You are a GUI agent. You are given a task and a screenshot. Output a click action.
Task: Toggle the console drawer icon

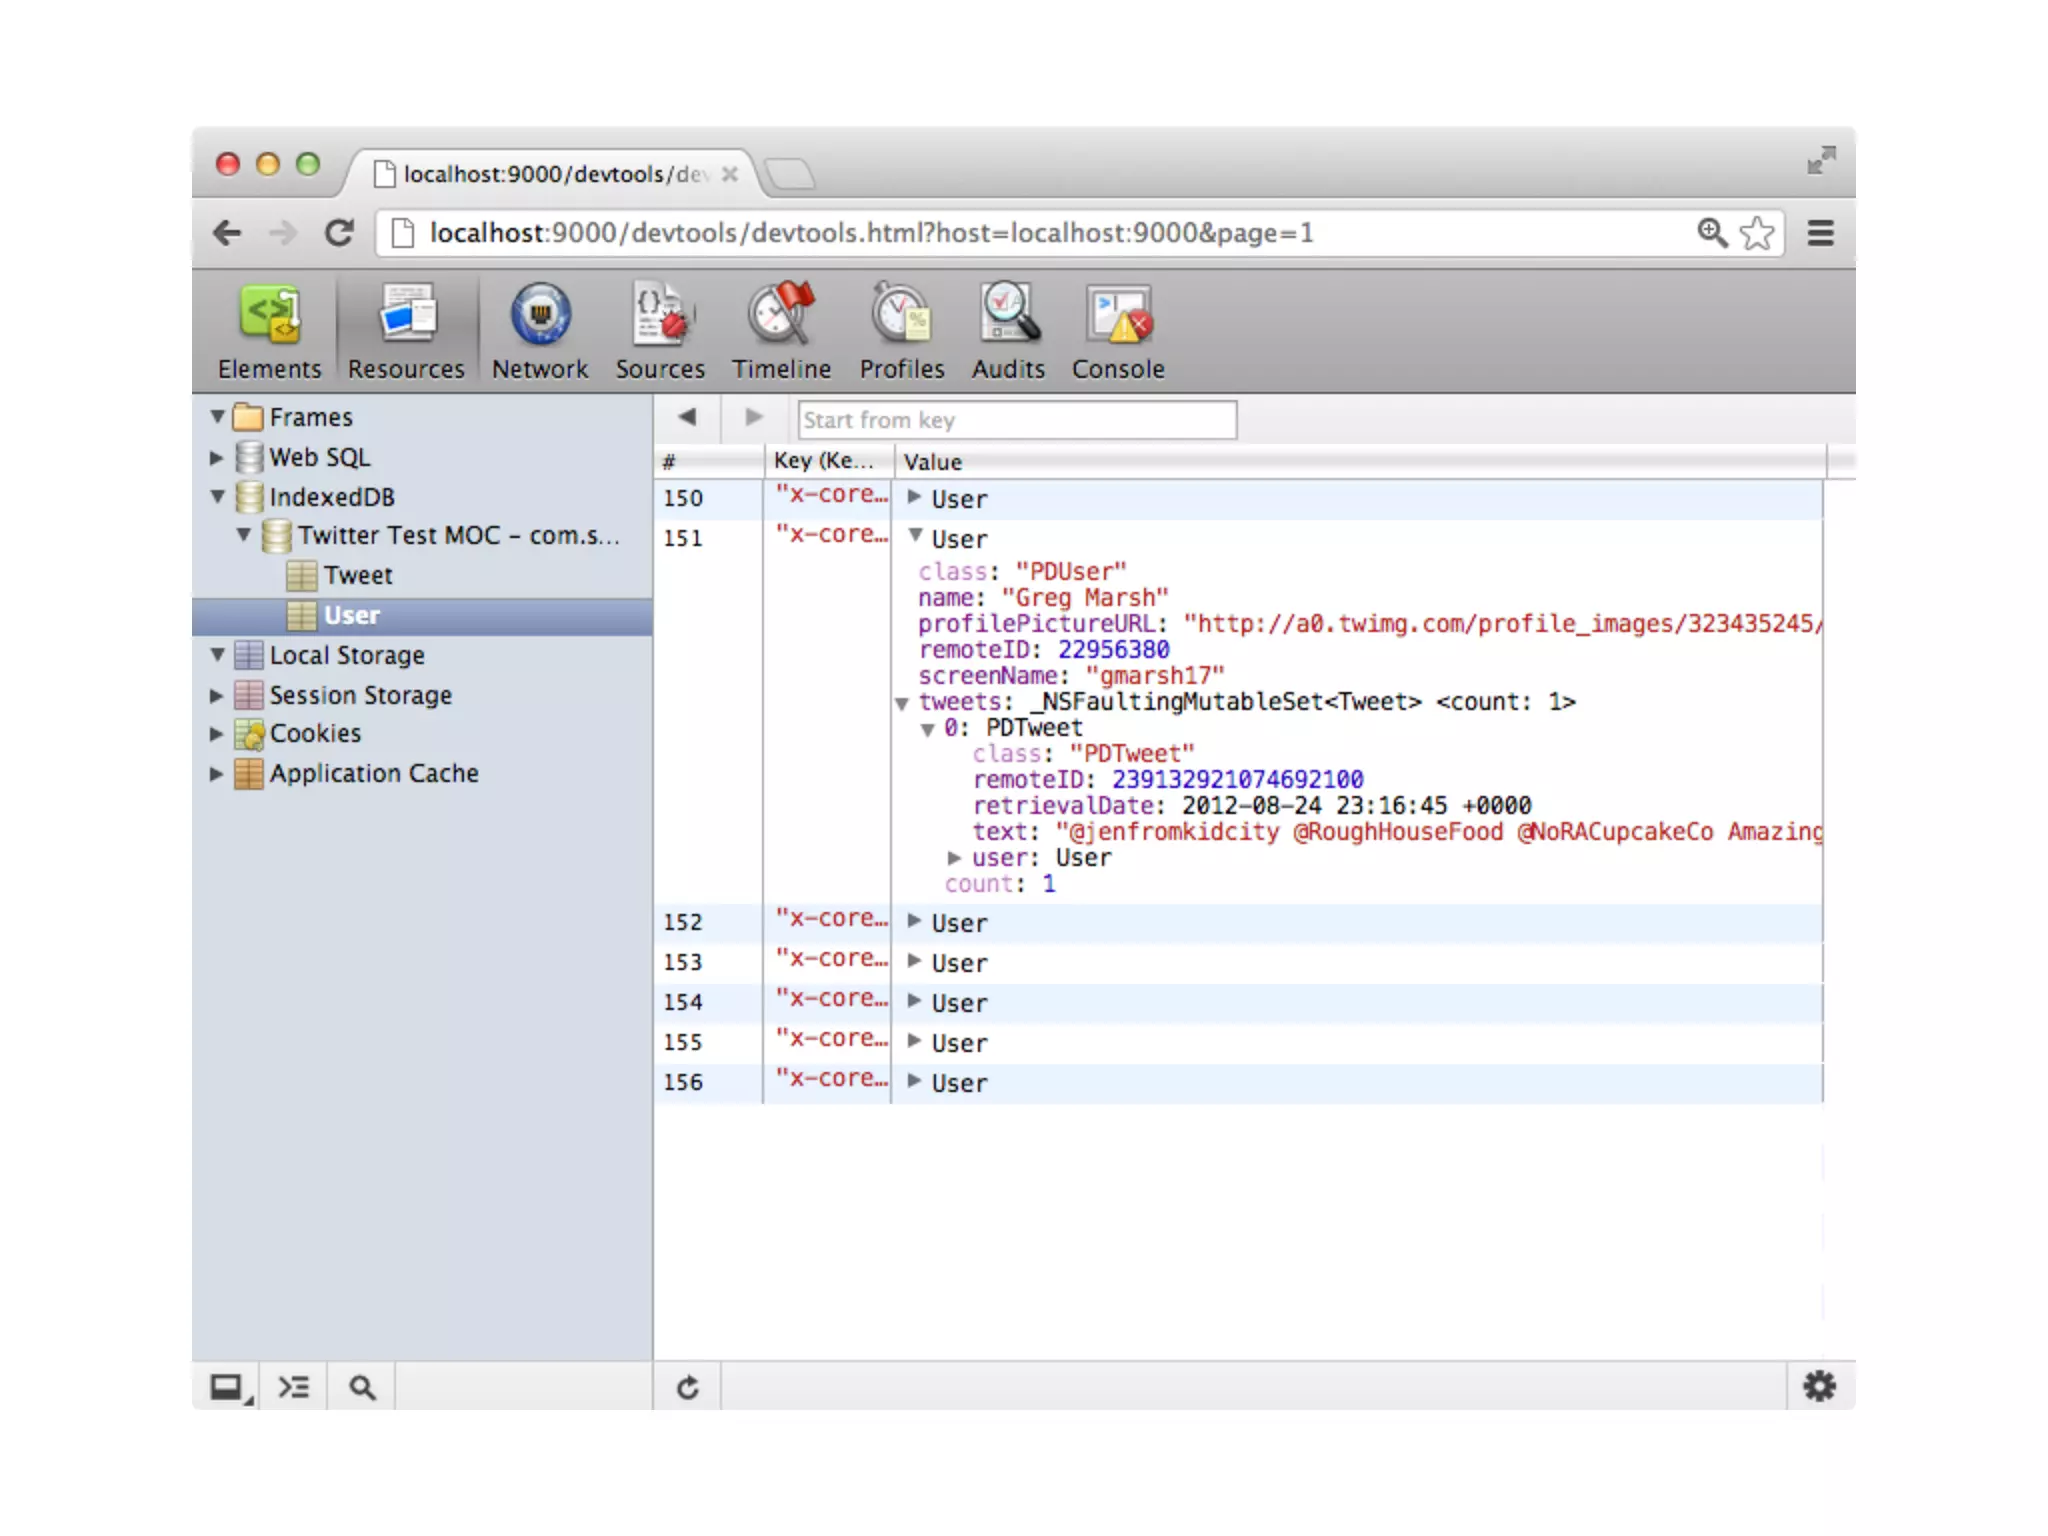click(x=293, y=1387)
